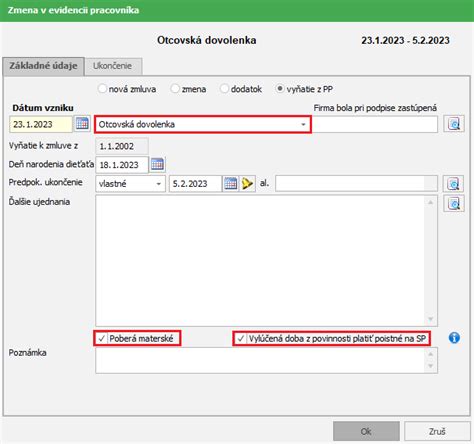Click the blue info icon

point(454,338)
